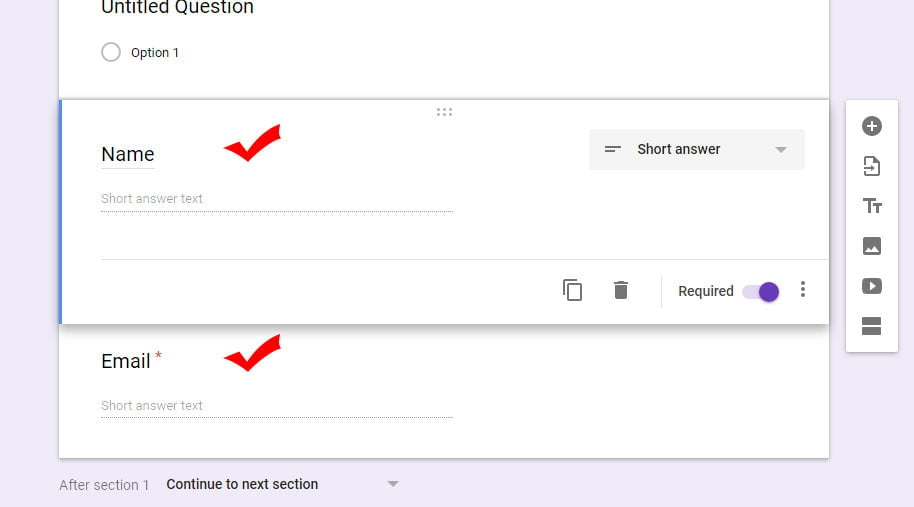The image size is (914, 507).
Task: Select the Email question card
Action: point(444,390)
